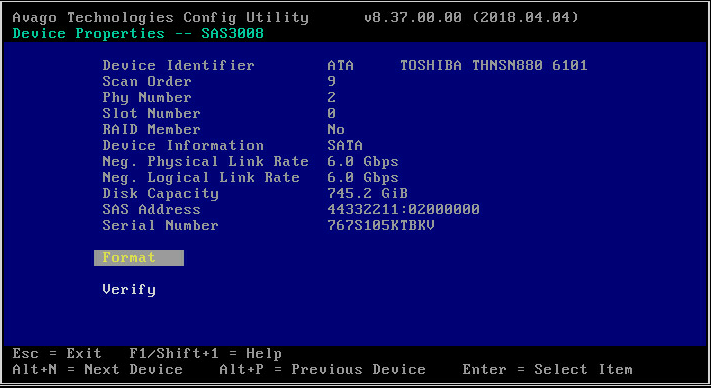The height and width of the screenshot is (388, 711).
Task: Click the Neg. Physical Link Rate label
Action: tap(205, 162)
